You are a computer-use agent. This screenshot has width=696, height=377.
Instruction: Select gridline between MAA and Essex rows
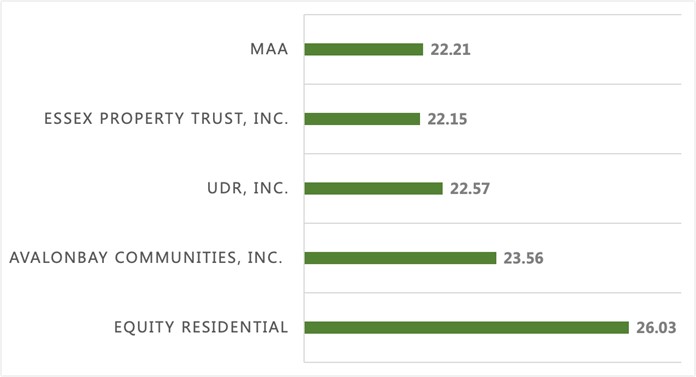click(493, 84)
